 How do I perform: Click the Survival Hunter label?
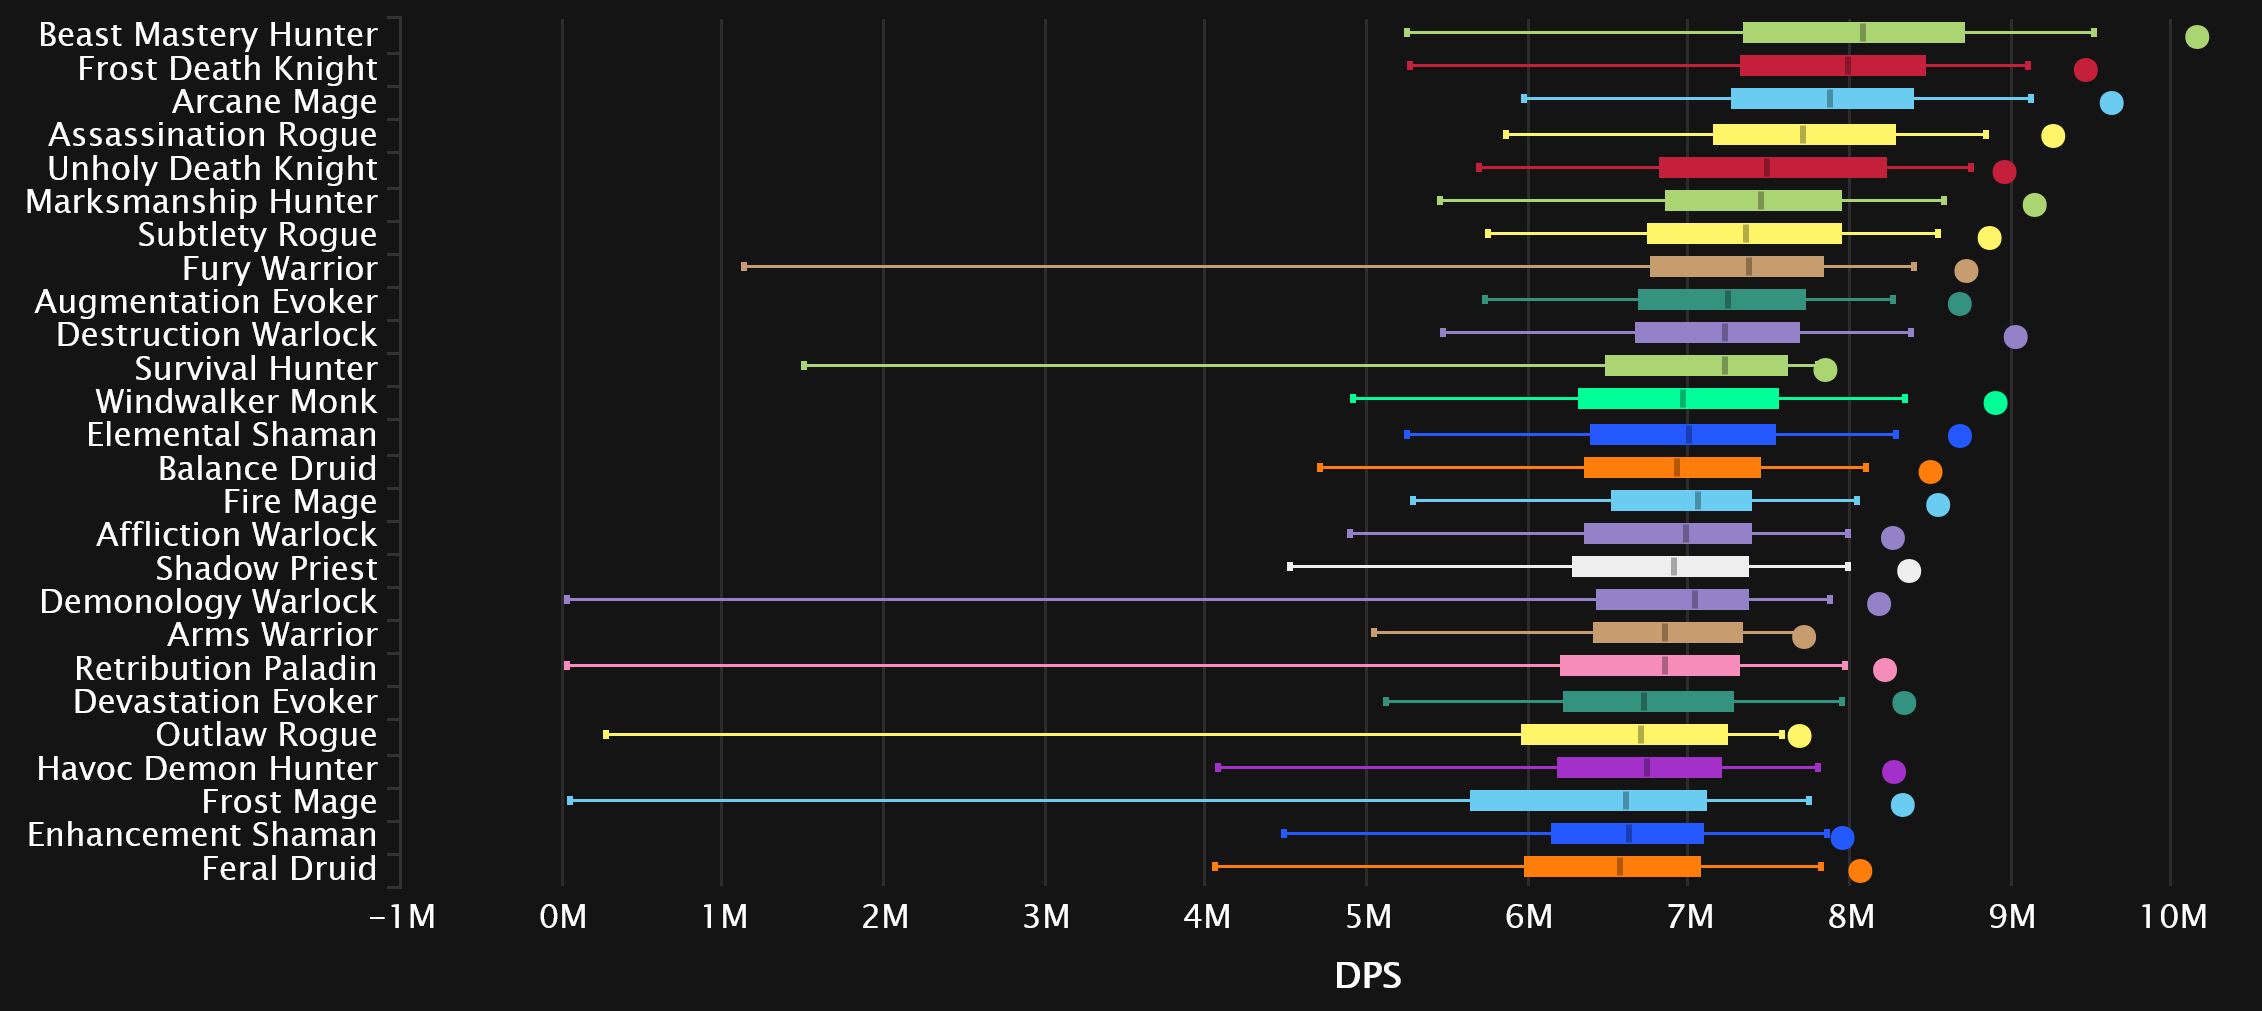(x=256, y=368)
